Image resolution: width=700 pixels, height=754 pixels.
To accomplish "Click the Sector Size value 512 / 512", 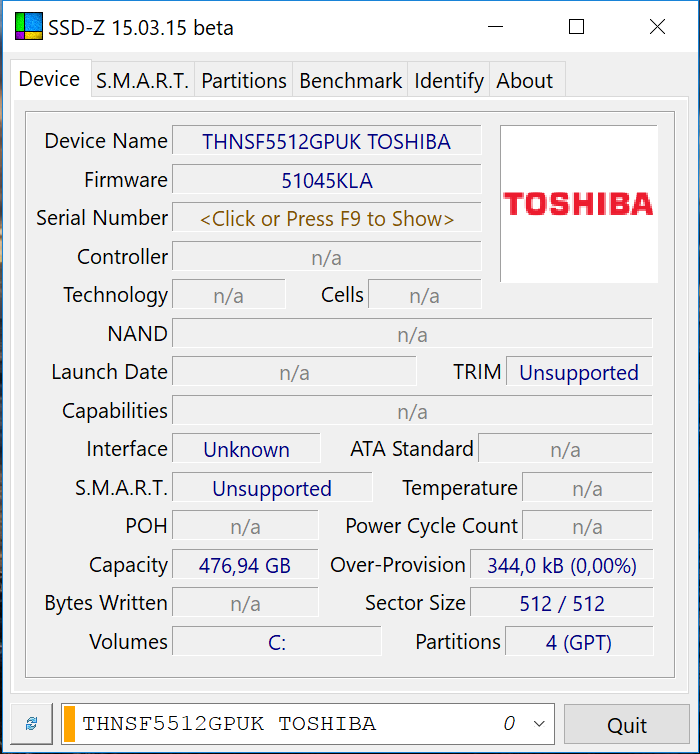I will [x=562, y=603].
